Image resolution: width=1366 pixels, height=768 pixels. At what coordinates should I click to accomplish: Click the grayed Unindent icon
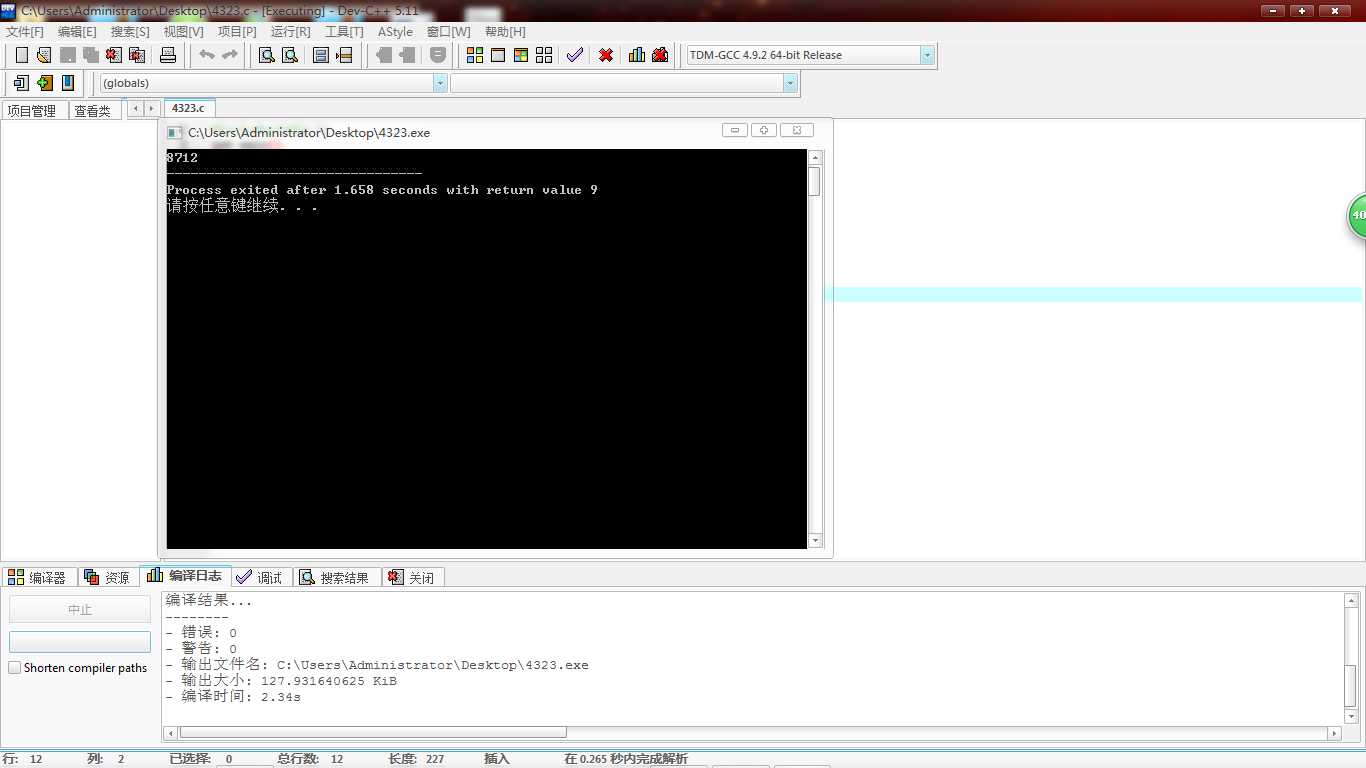tap(407, 55)
